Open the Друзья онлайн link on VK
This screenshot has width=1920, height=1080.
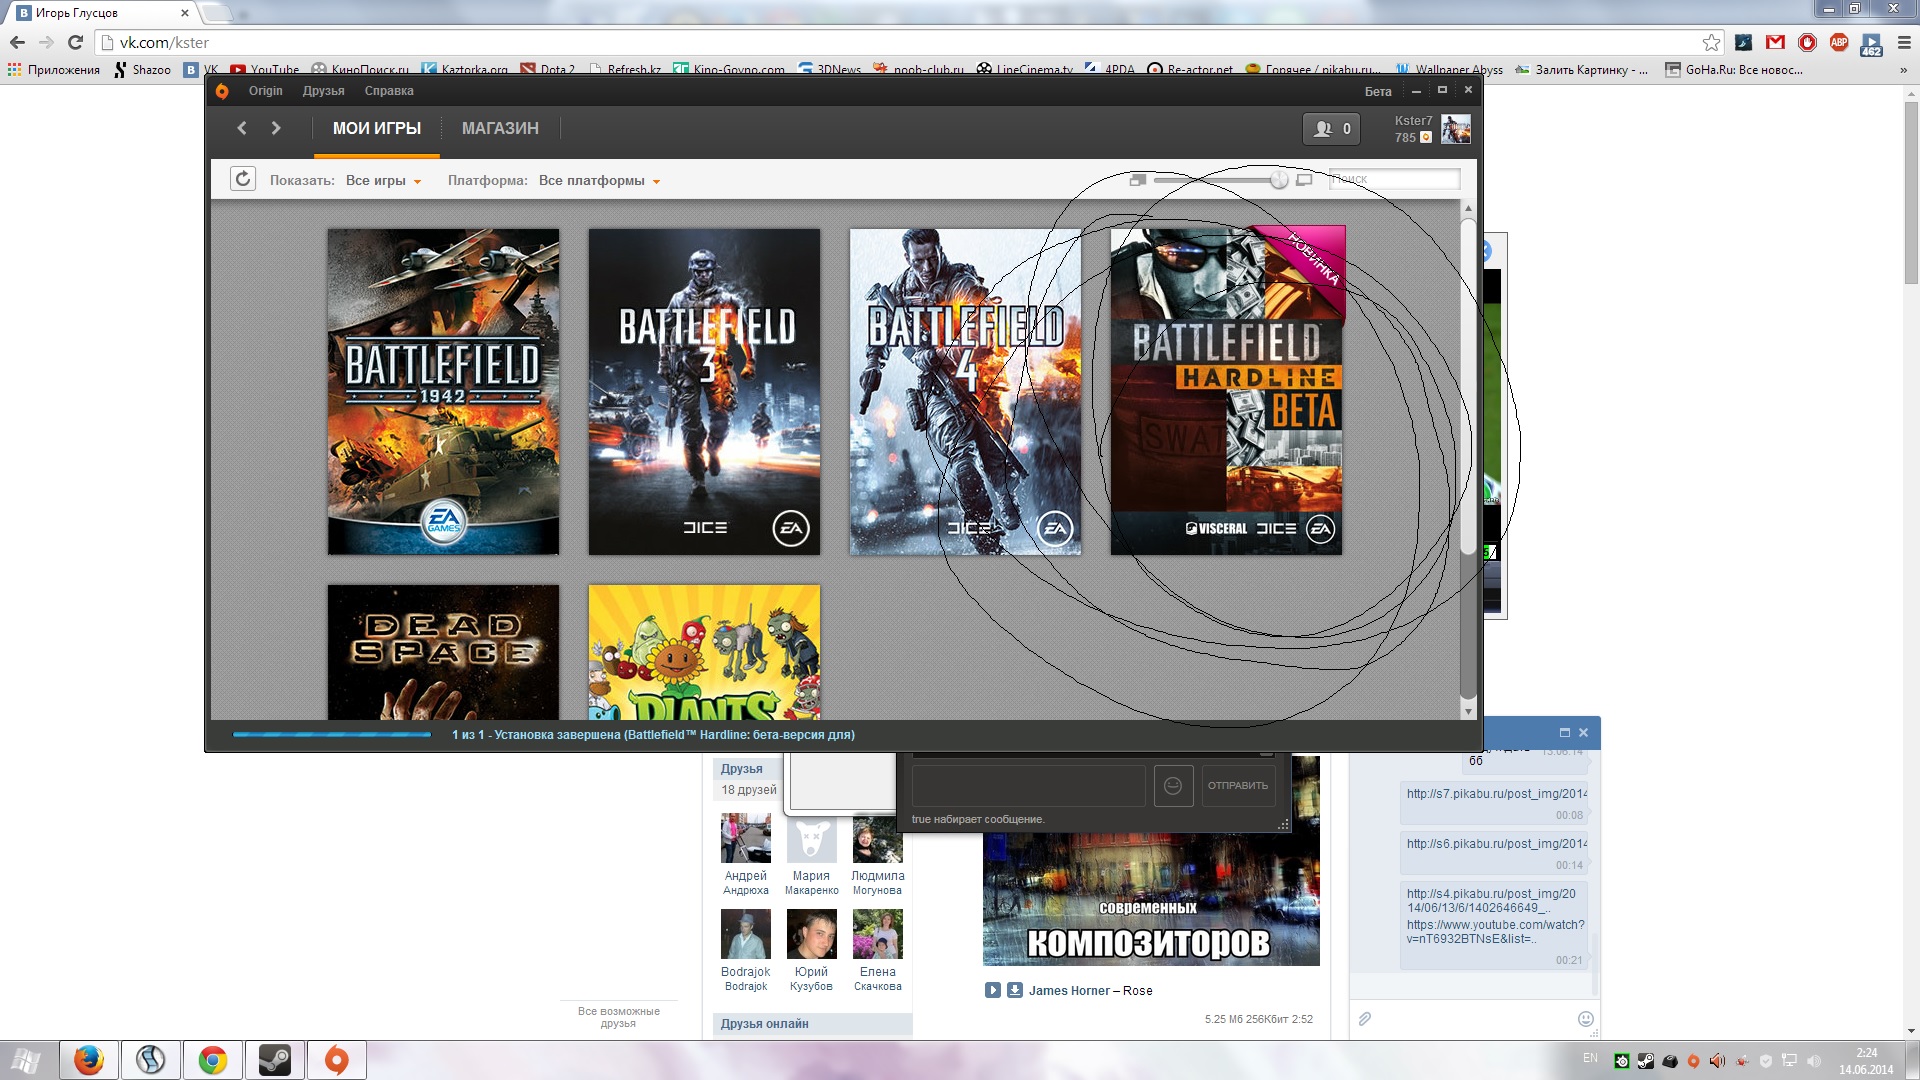(x=764, y=1024)
